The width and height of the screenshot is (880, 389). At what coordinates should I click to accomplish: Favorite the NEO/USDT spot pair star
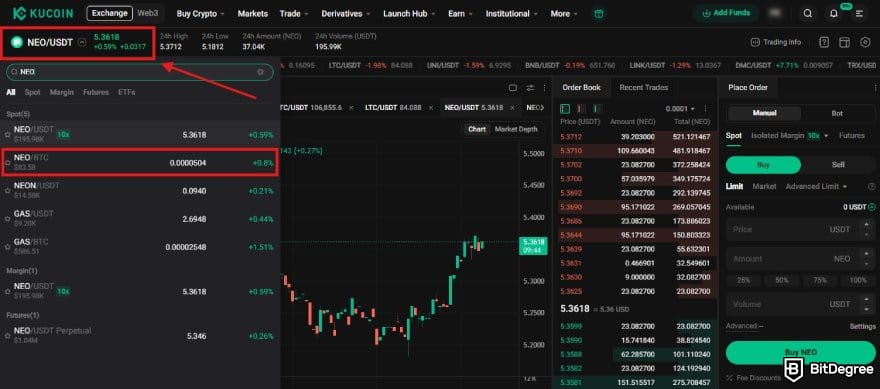click(7, 135)
